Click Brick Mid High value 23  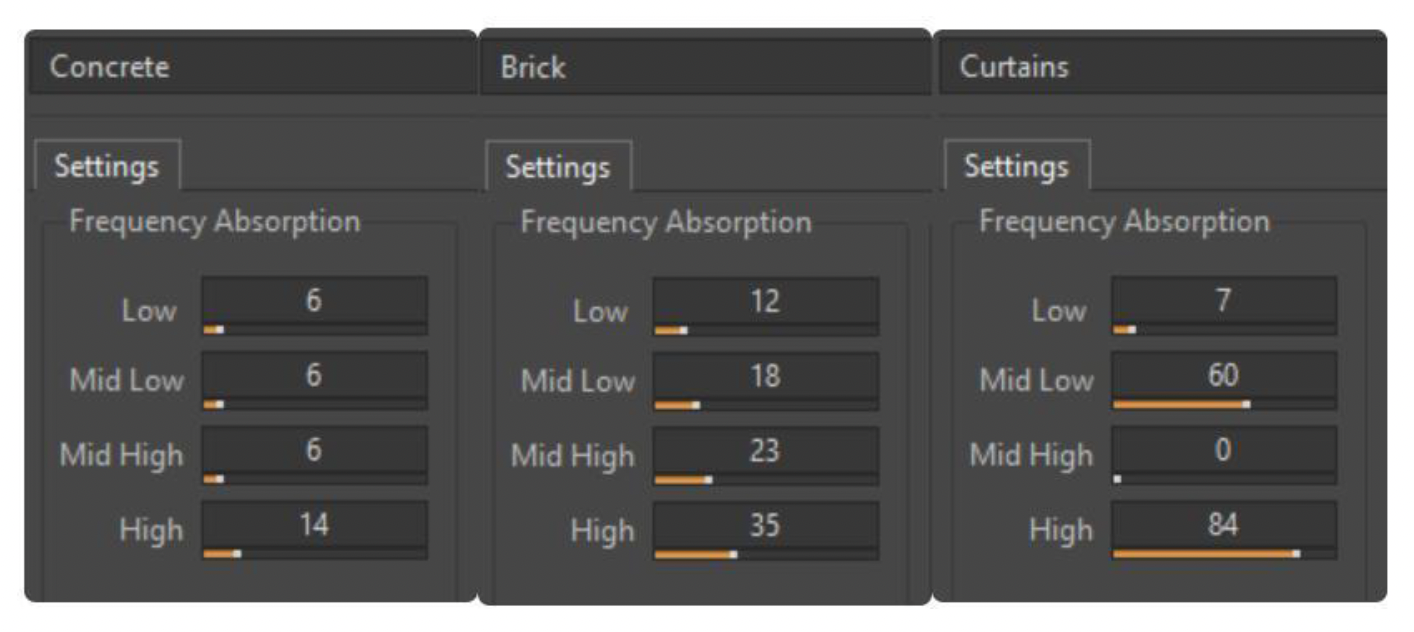pyautogui.click(x=765, y=452)
